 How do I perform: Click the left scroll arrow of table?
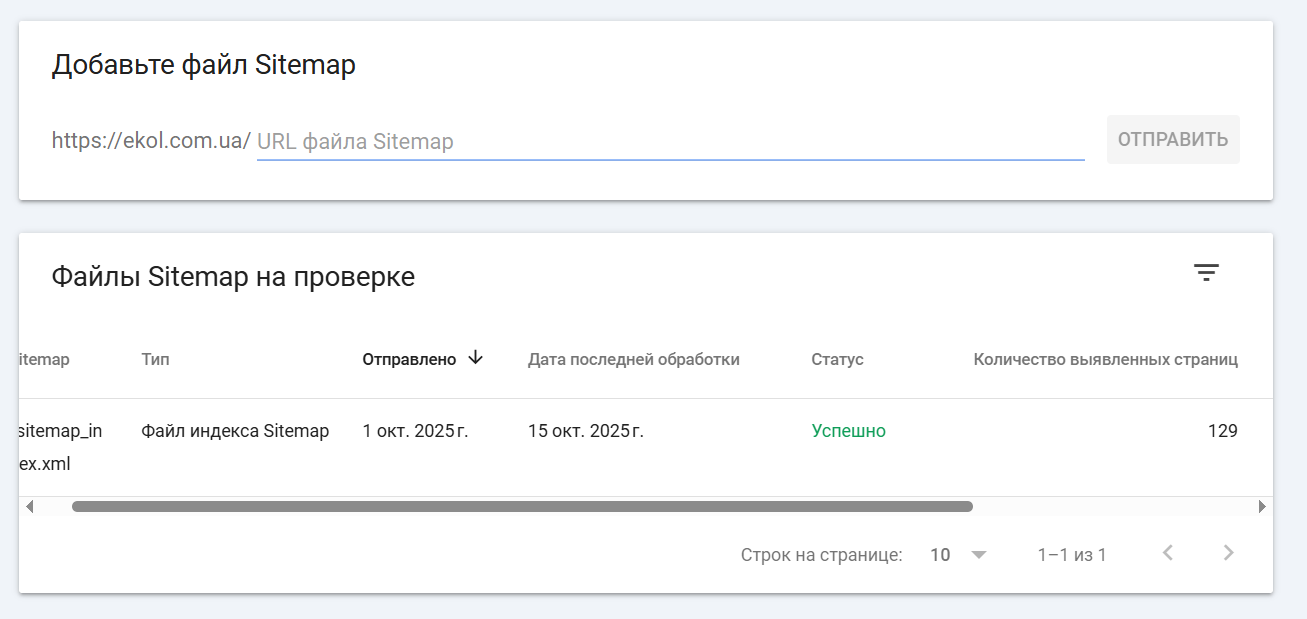click(29, 507)
